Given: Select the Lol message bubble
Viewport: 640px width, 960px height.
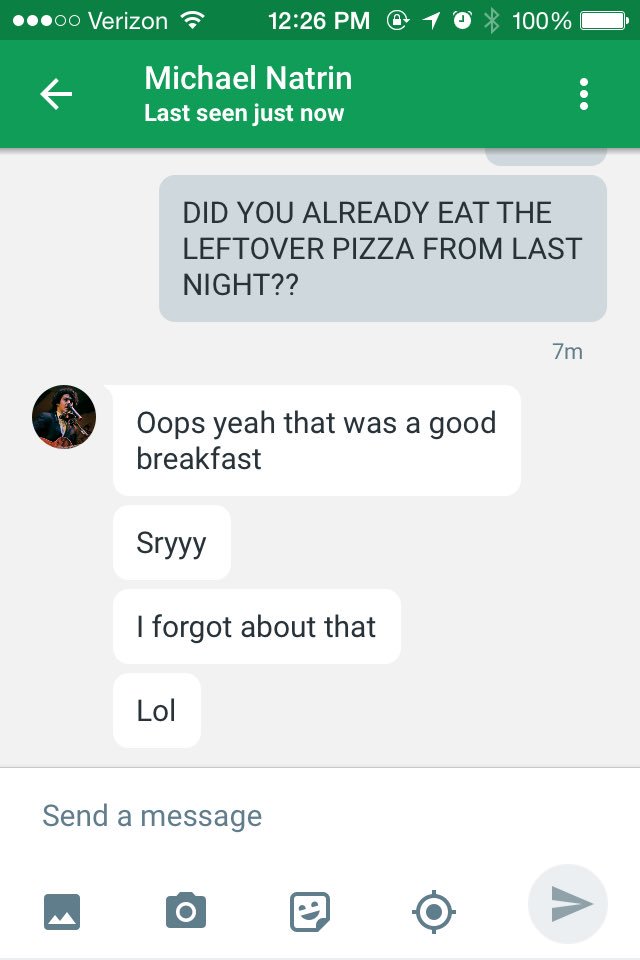Looking at the screenshot, I should pyautogui.click(x=157, y=710).
